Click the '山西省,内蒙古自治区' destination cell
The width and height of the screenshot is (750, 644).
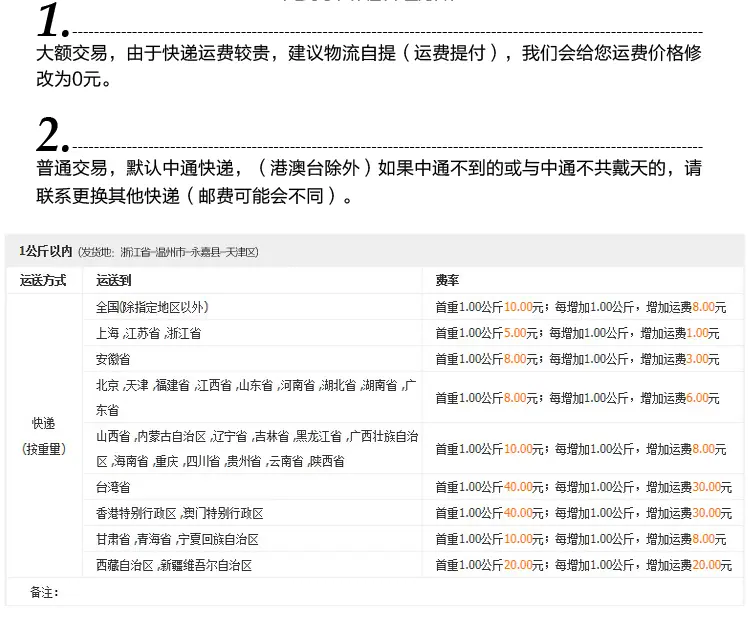[253, 448]
